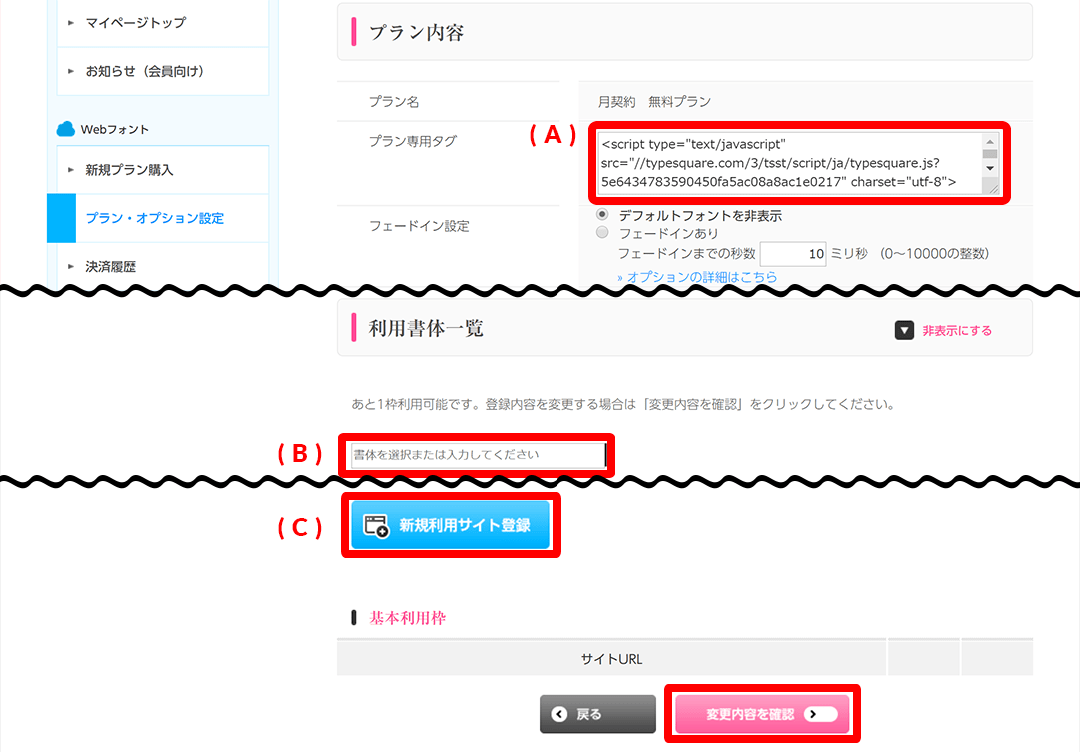Viewport: 1080px width, 752px height.
Task: Click the arrow pill on 変更内容を確認 button
Action: [820, 714]
